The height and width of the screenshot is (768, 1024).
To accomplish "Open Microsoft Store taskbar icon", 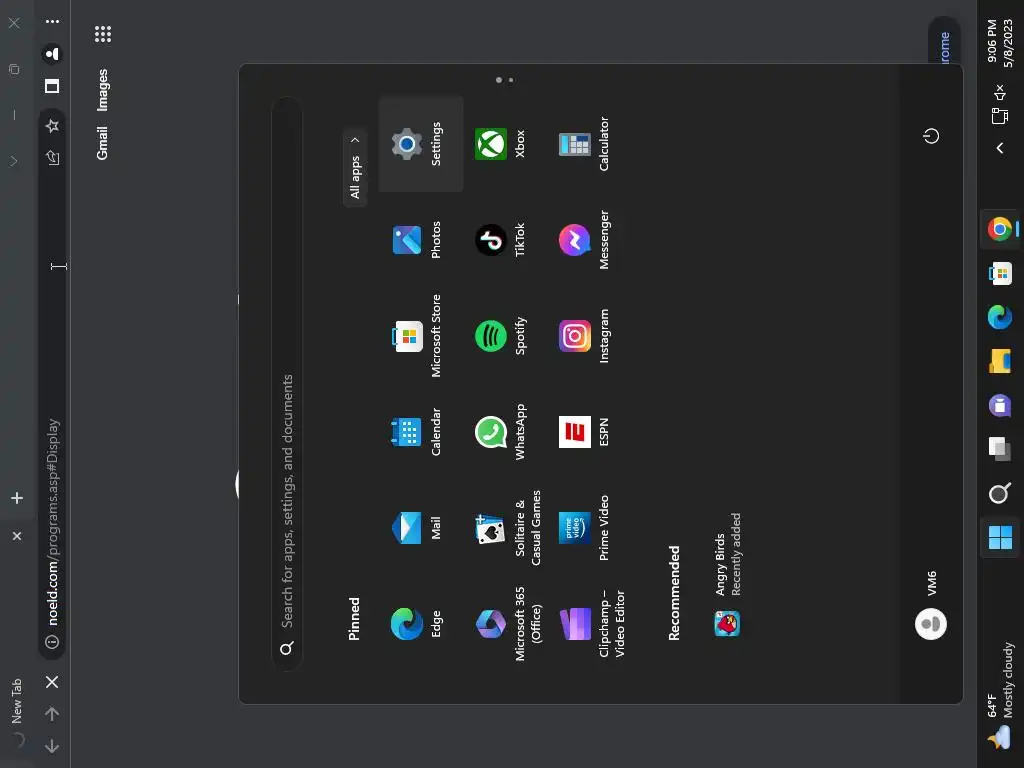I will [1000, 273].
